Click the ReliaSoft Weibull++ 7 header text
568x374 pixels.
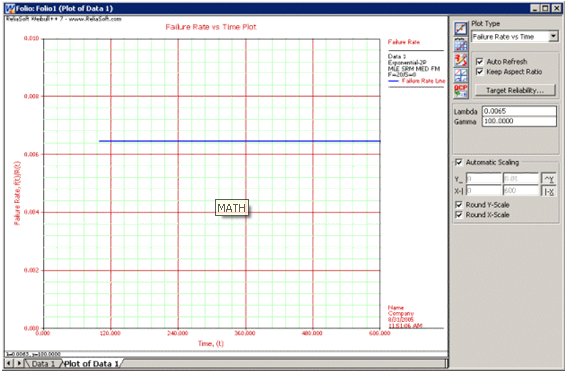tap(63, 19)
